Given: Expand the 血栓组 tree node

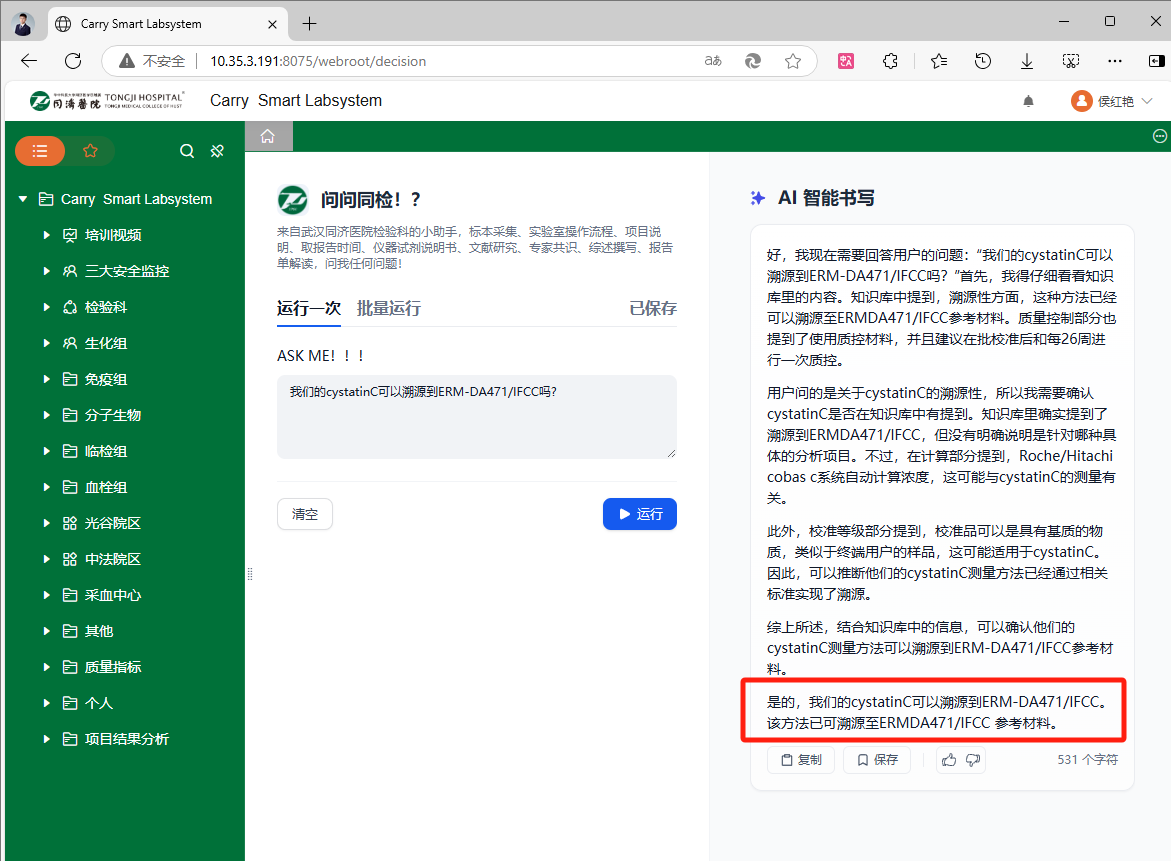Looking at the screenshot, I should (x=46, y=487).
